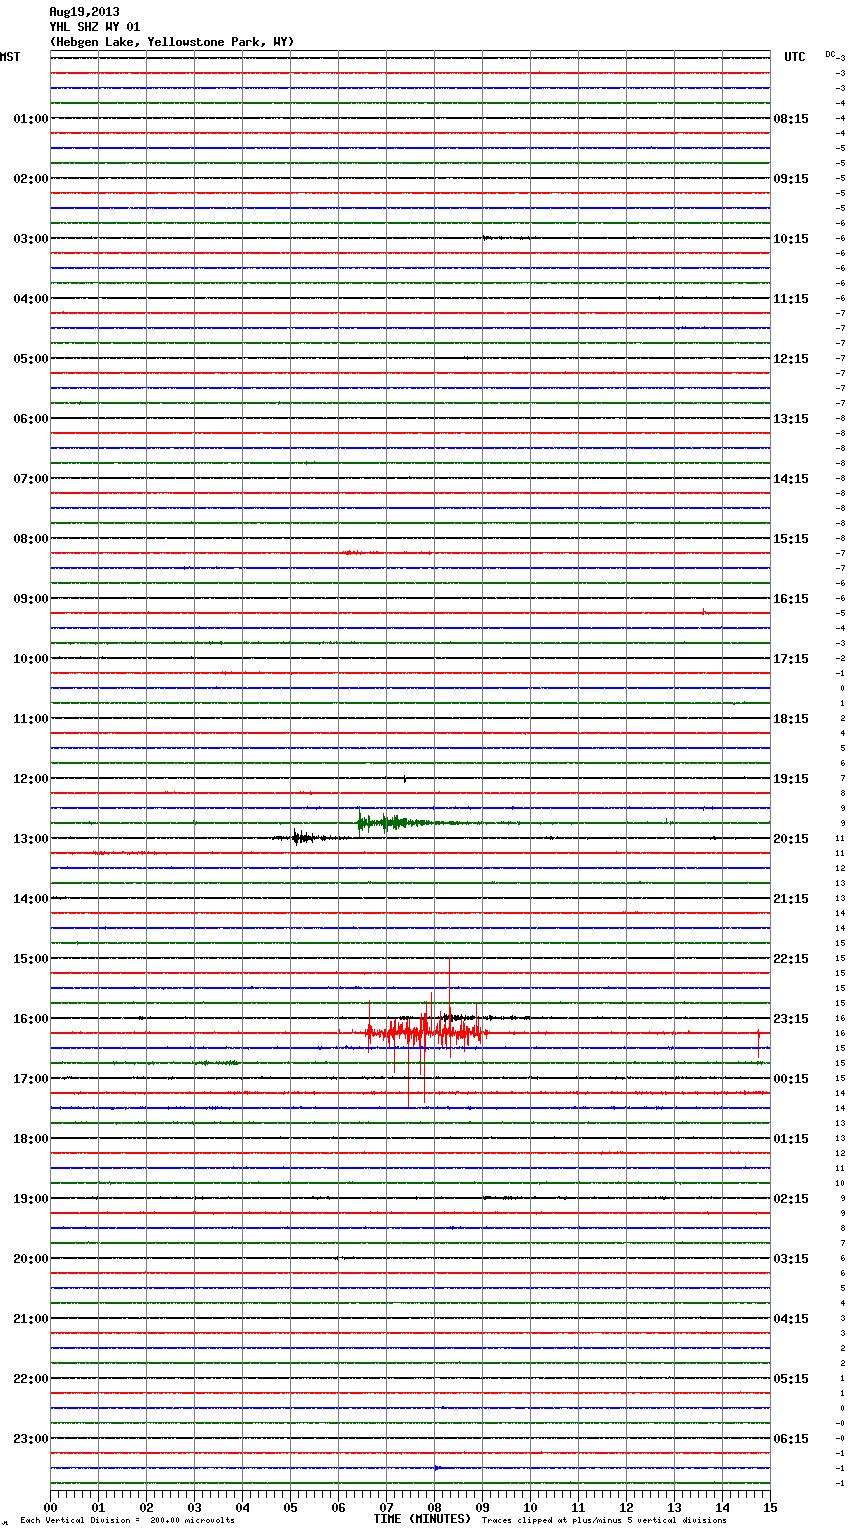Click the 02:15 UTC time label
Screen dimensions: 850x1534
(791, 1199)
